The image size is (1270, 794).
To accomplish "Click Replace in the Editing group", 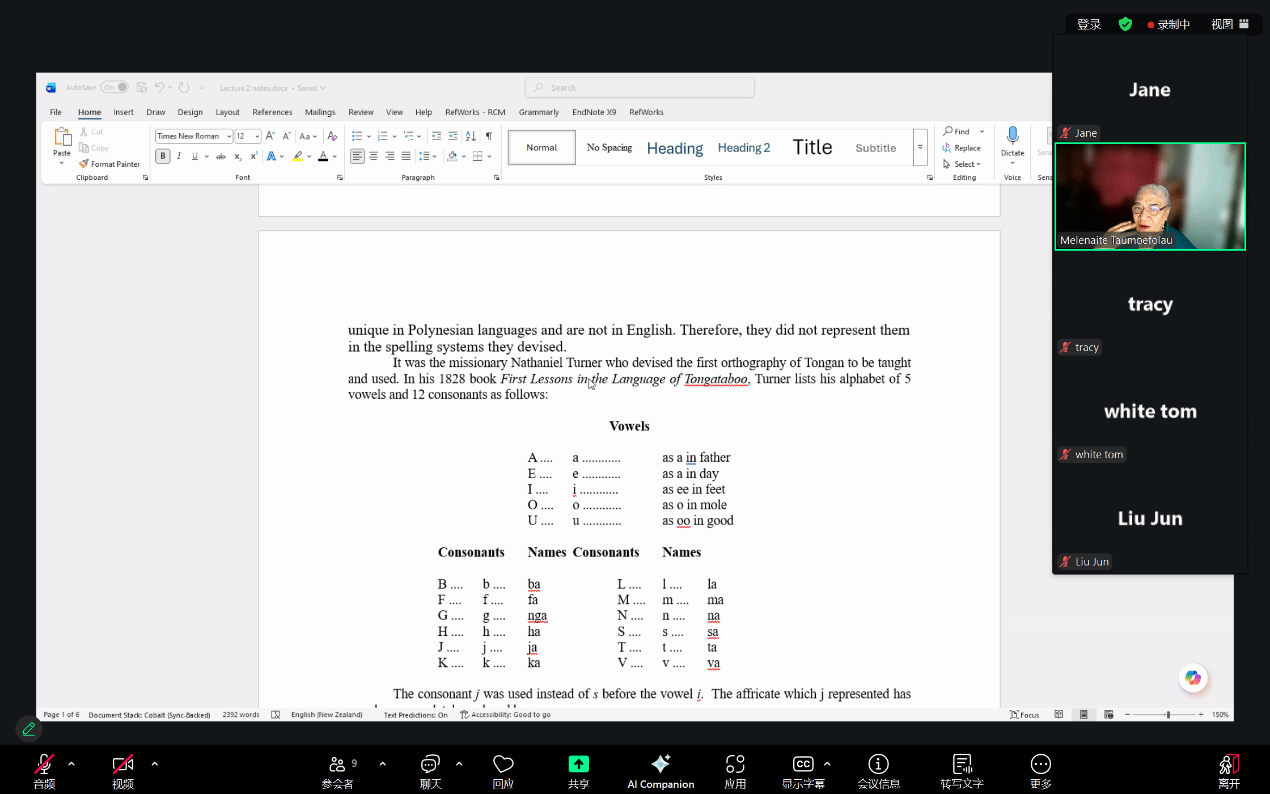I will [961, 148].
